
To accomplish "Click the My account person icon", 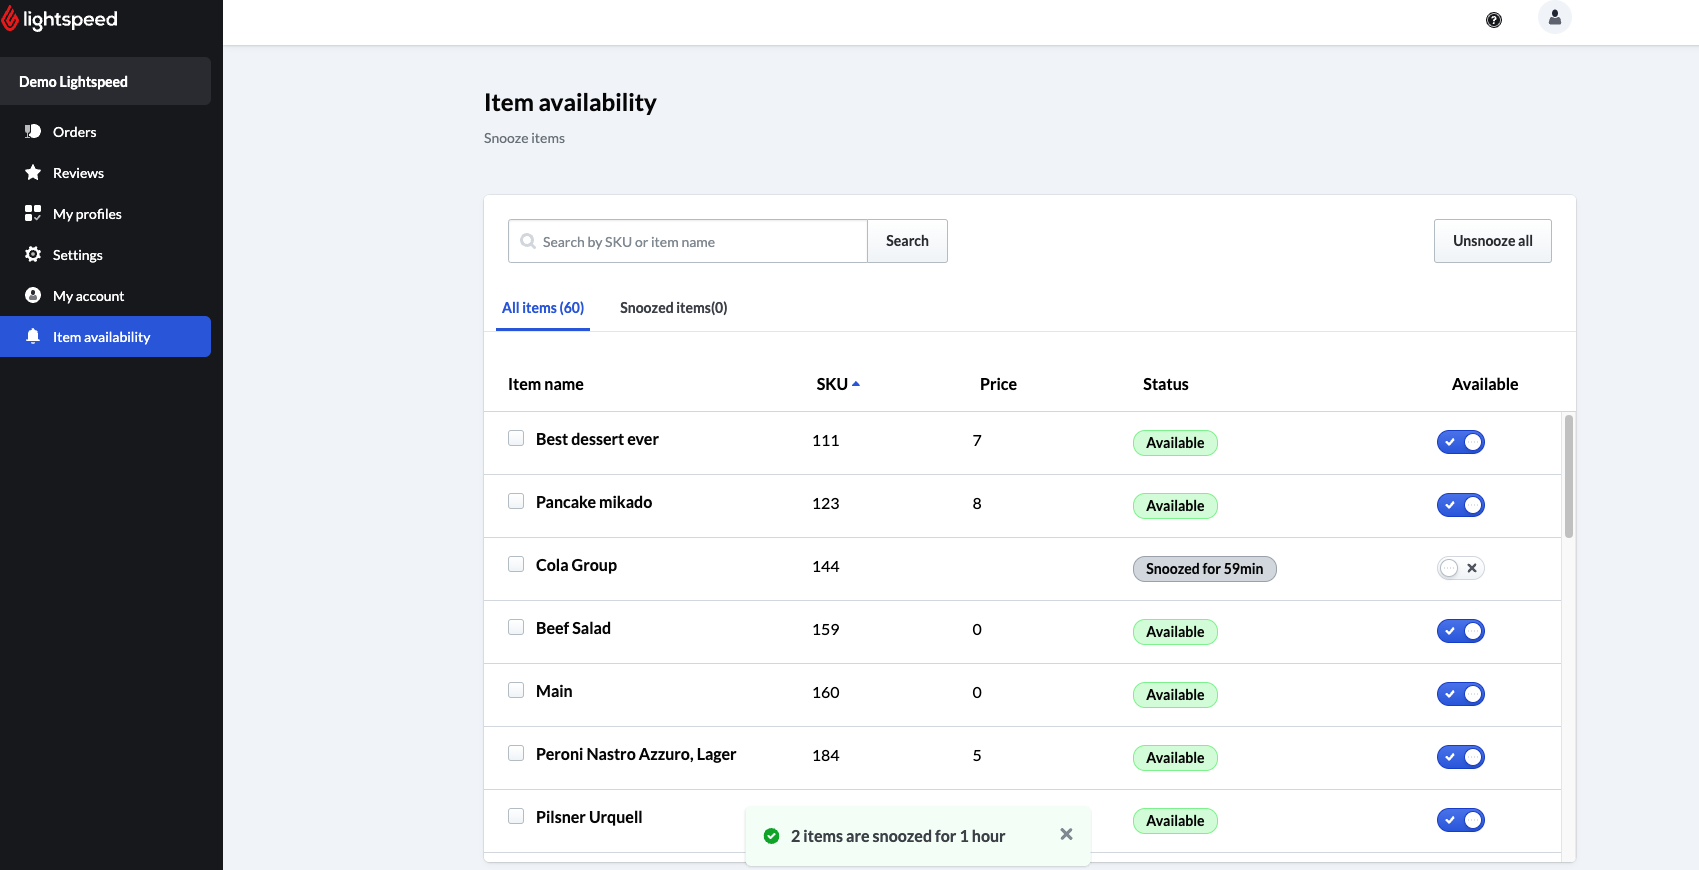I will coord(33,296).
